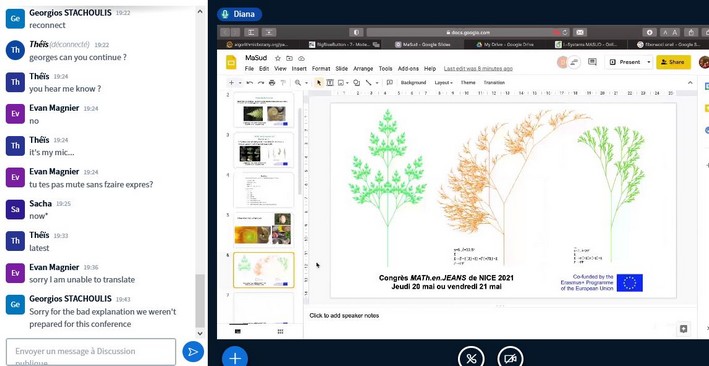
Task: Open the insert image dropdown arrow
Action: point(347,83)
